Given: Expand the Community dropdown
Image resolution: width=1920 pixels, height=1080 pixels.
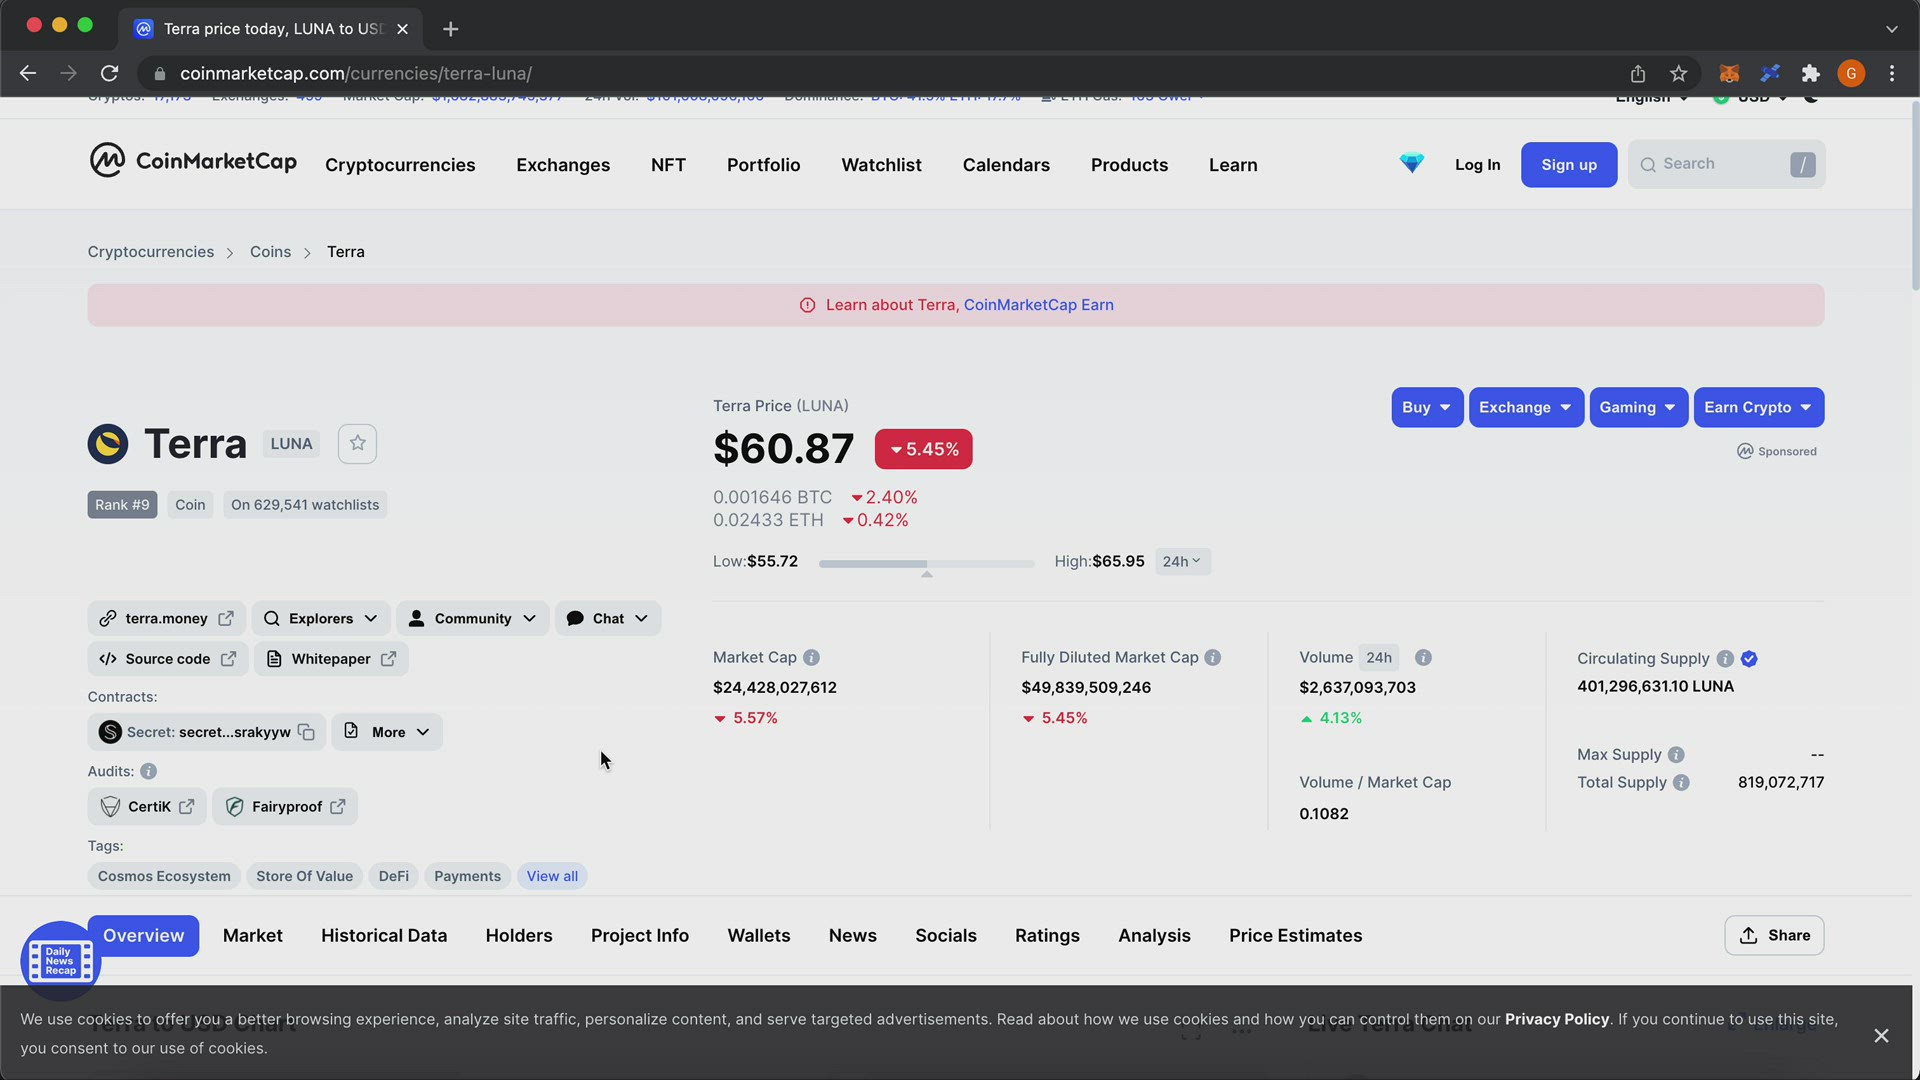Looking at the screenshot, I should click(472, 619).
